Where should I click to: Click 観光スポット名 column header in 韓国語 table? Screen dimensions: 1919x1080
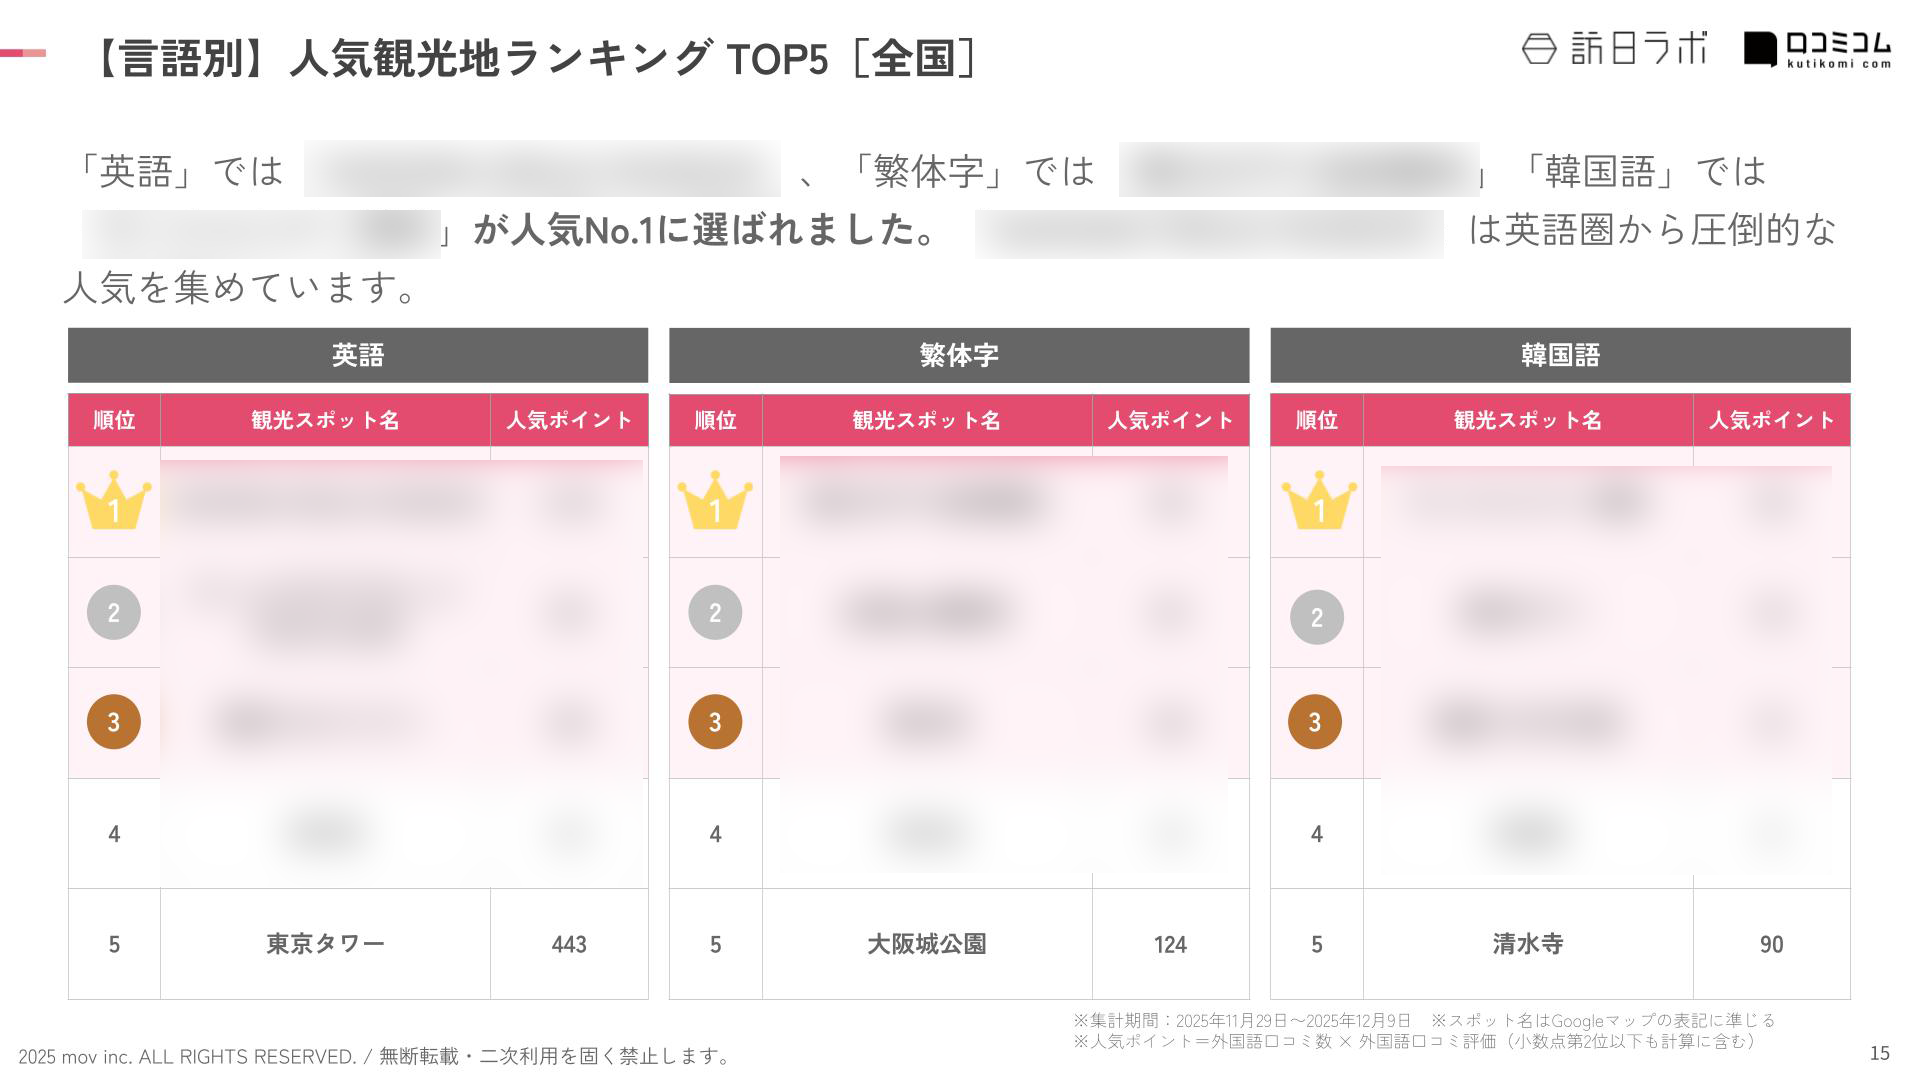coord(1527,420)
